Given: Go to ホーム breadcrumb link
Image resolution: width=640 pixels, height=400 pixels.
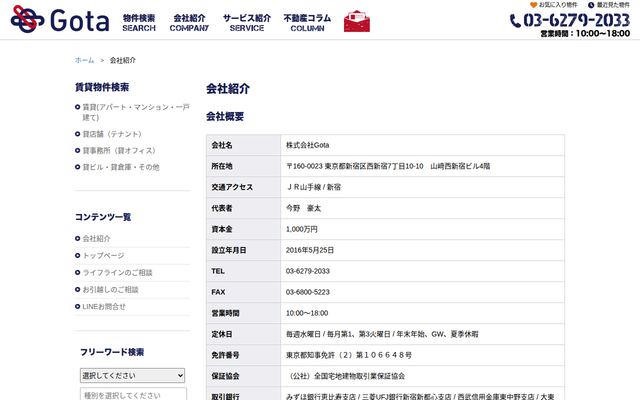Looking at the screenshot, I should 84,60.
